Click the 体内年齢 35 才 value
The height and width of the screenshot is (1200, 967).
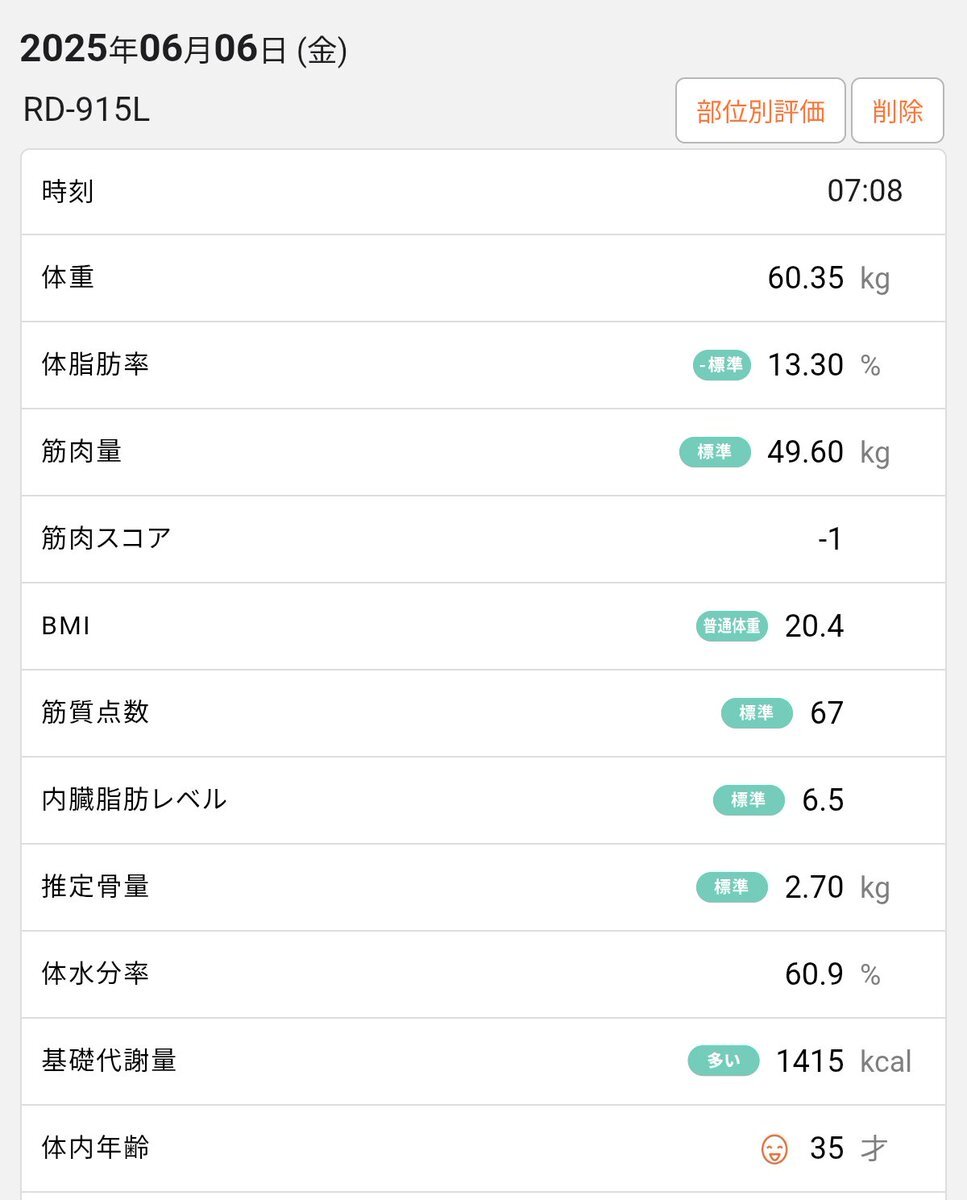click(848, 1148)
